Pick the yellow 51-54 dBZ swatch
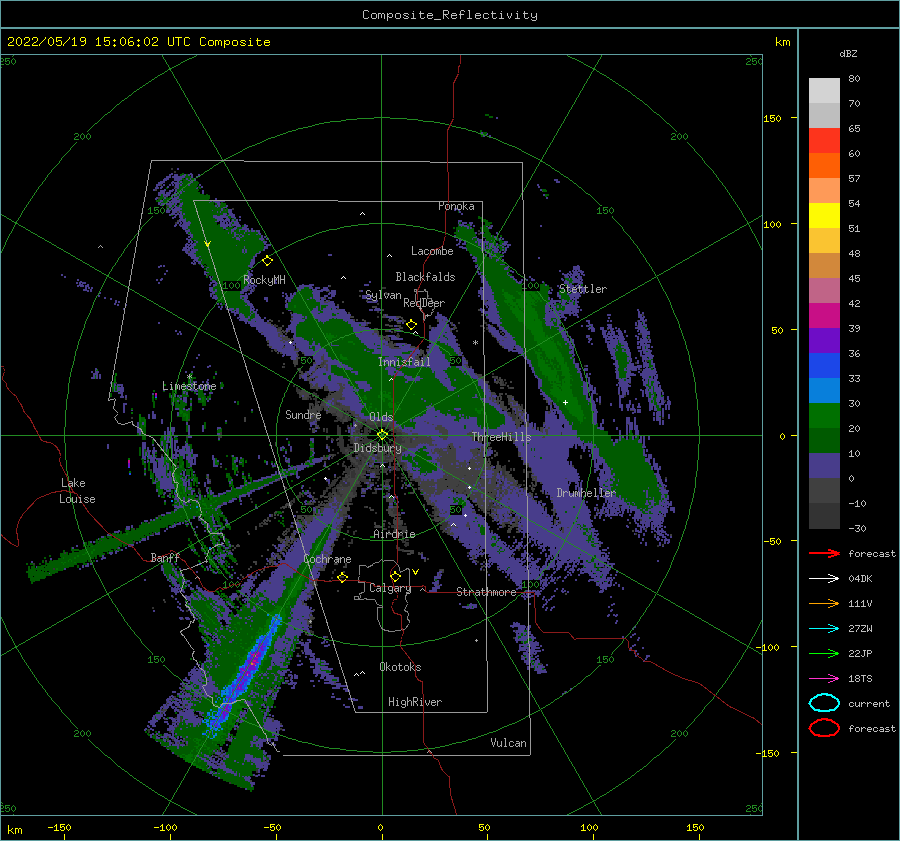Viewport: 900px width, 841px height. (x=824, y=216)
